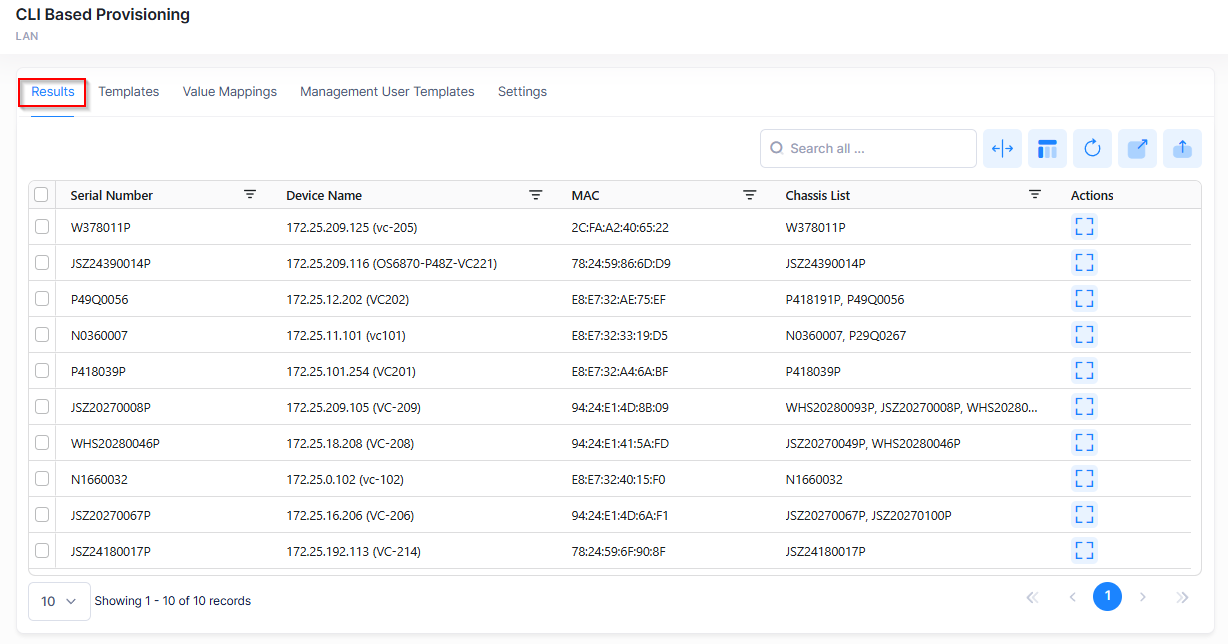Check the select-all checkbox in table header
The height and width of the screenshot is (644, 1228).
[42, 195]
